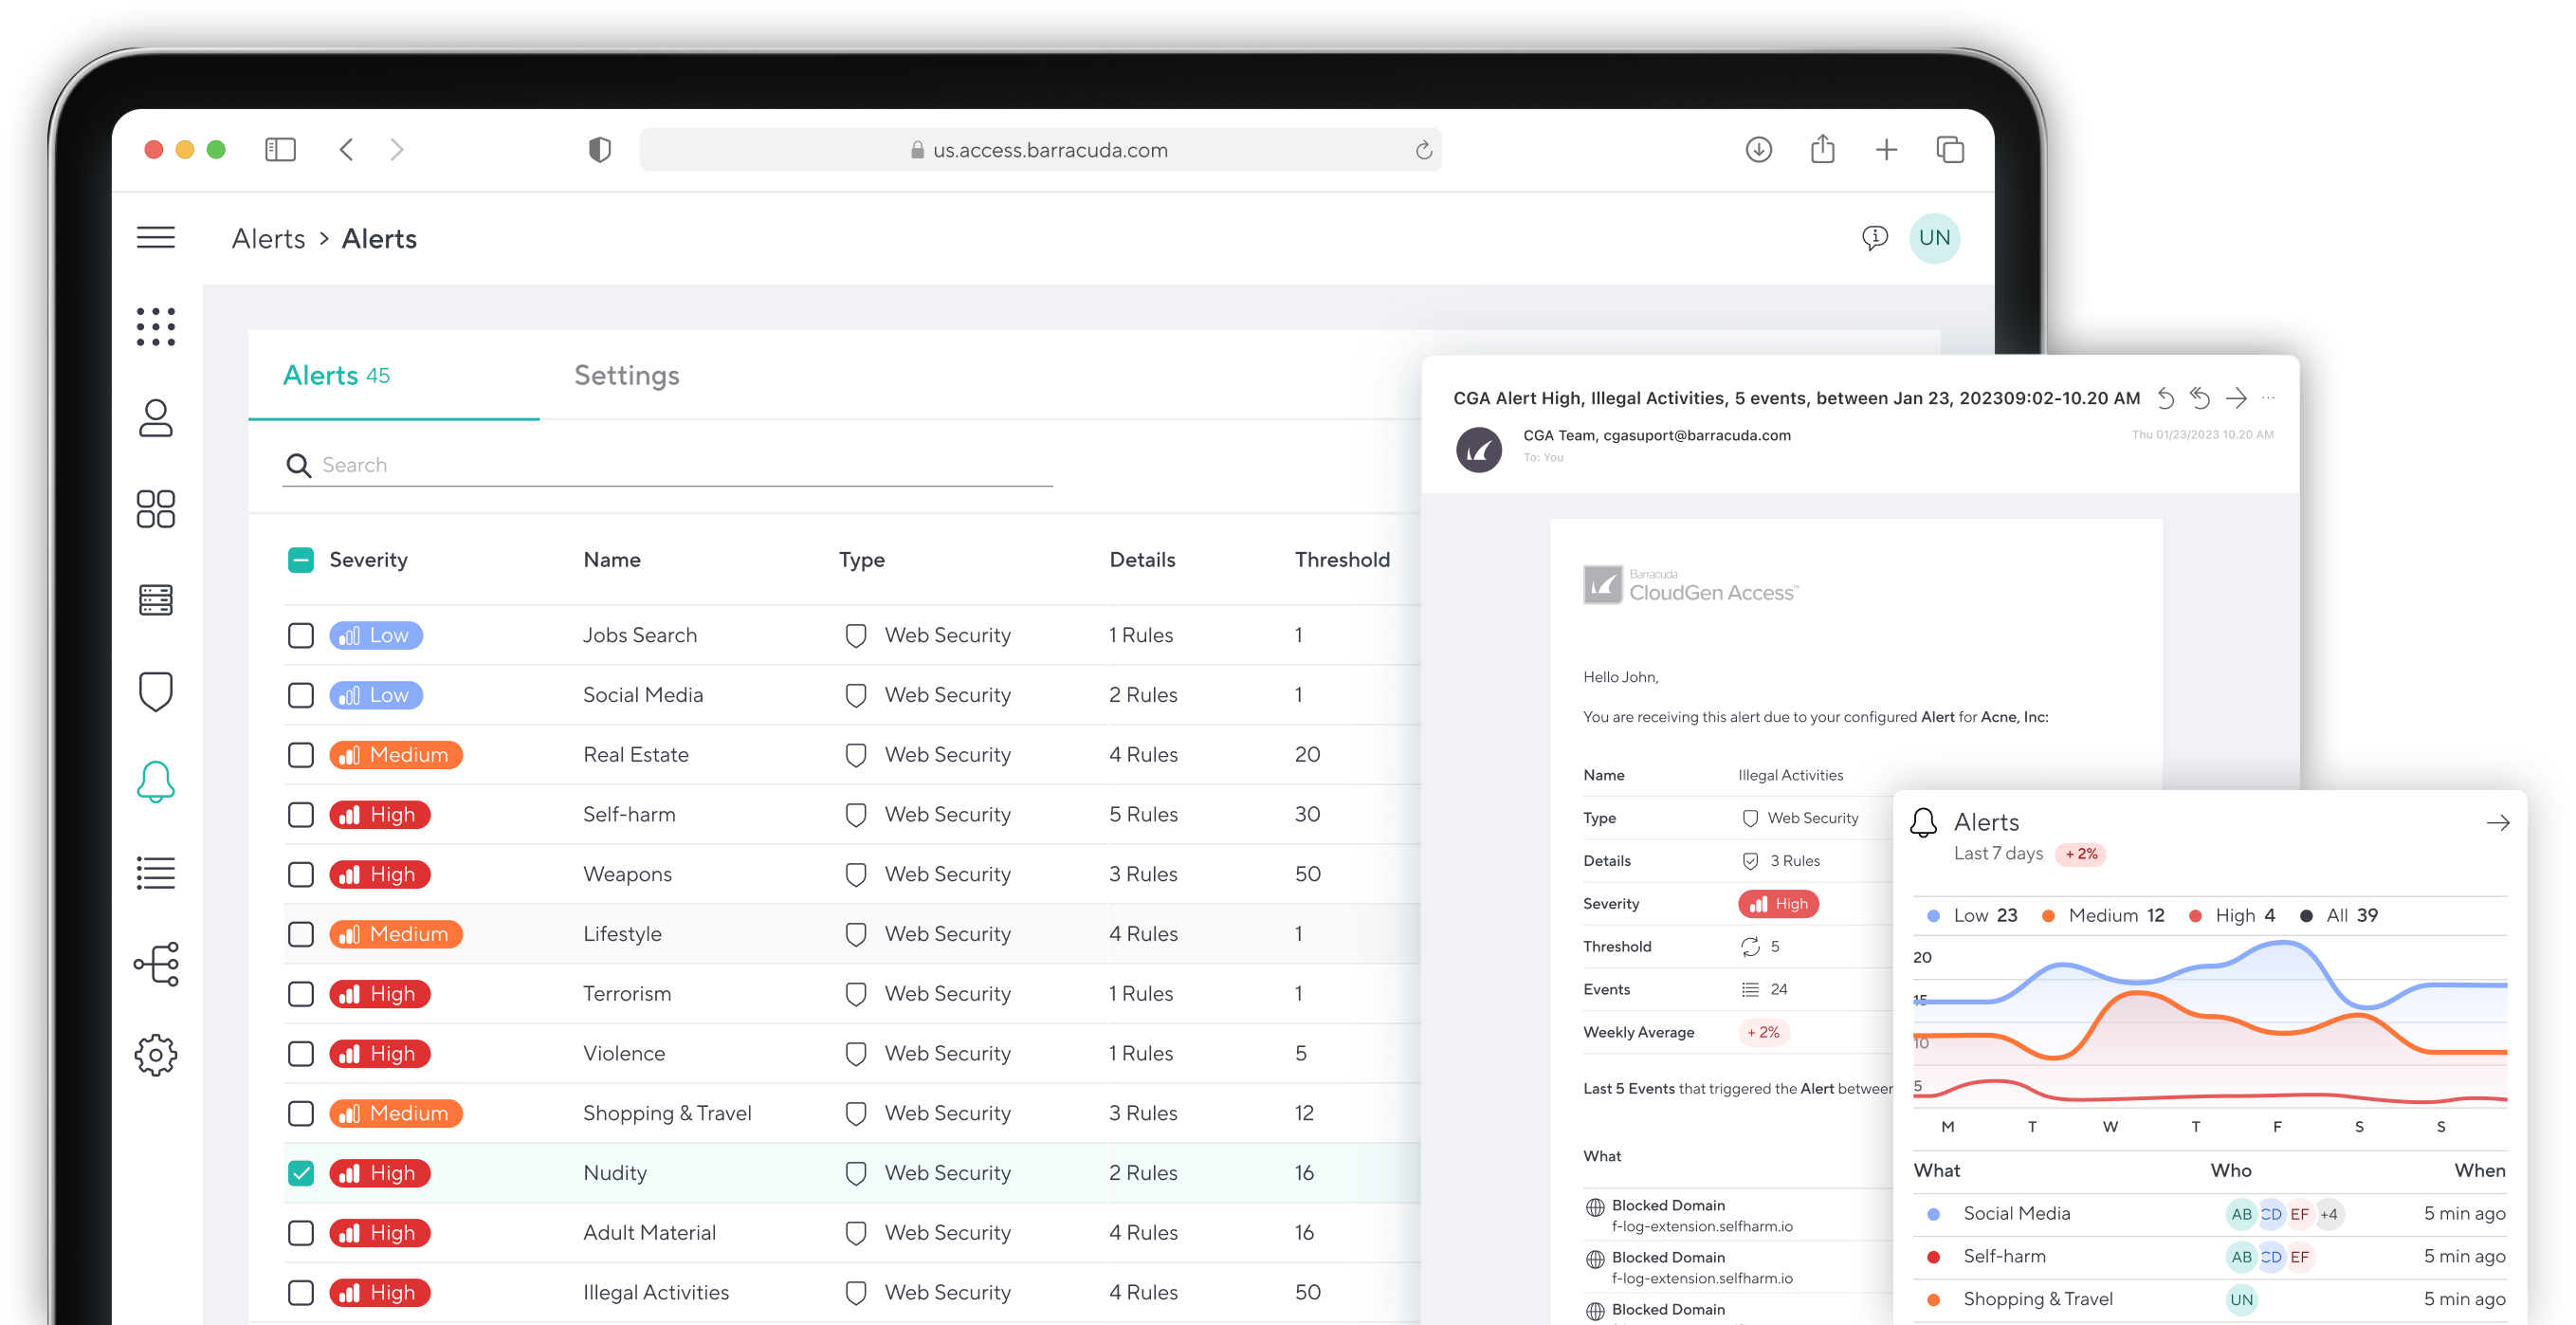Expand the Alerts widget arrow
2576x1325 pixels.
[x=2497, y=823]
